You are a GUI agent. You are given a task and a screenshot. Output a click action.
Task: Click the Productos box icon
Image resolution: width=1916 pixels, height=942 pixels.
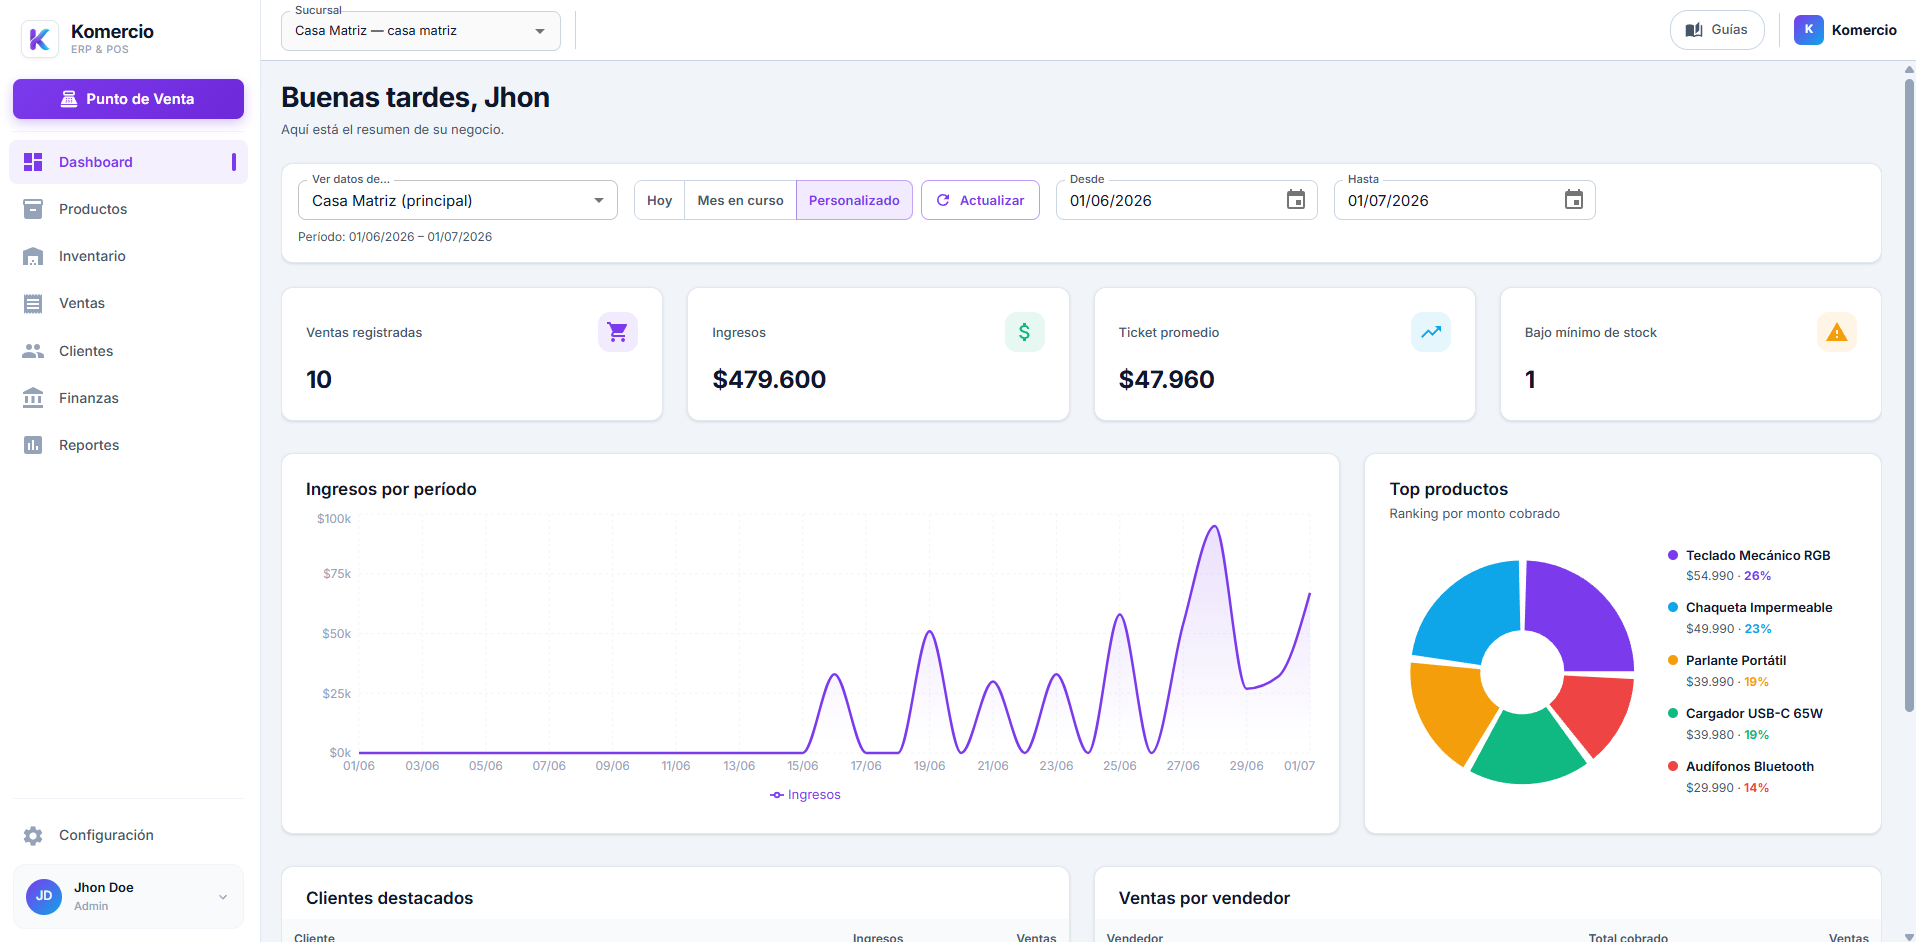coord(33,209)
